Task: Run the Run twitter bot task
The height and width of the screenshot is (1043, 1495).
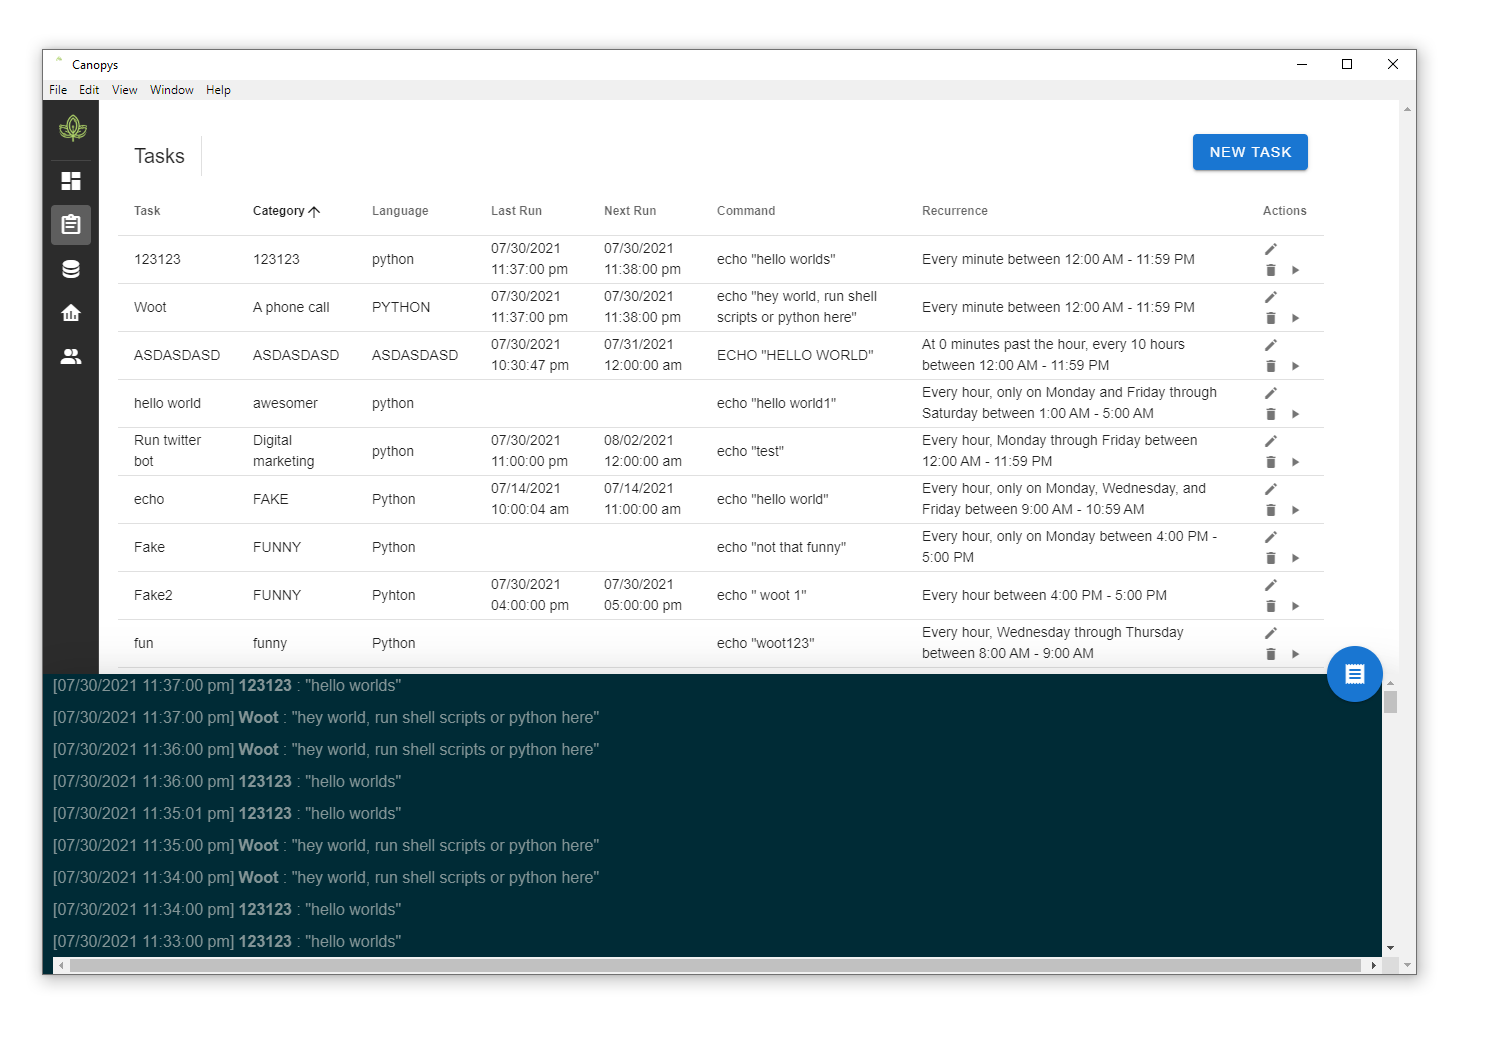Action: click(1295, 462)
